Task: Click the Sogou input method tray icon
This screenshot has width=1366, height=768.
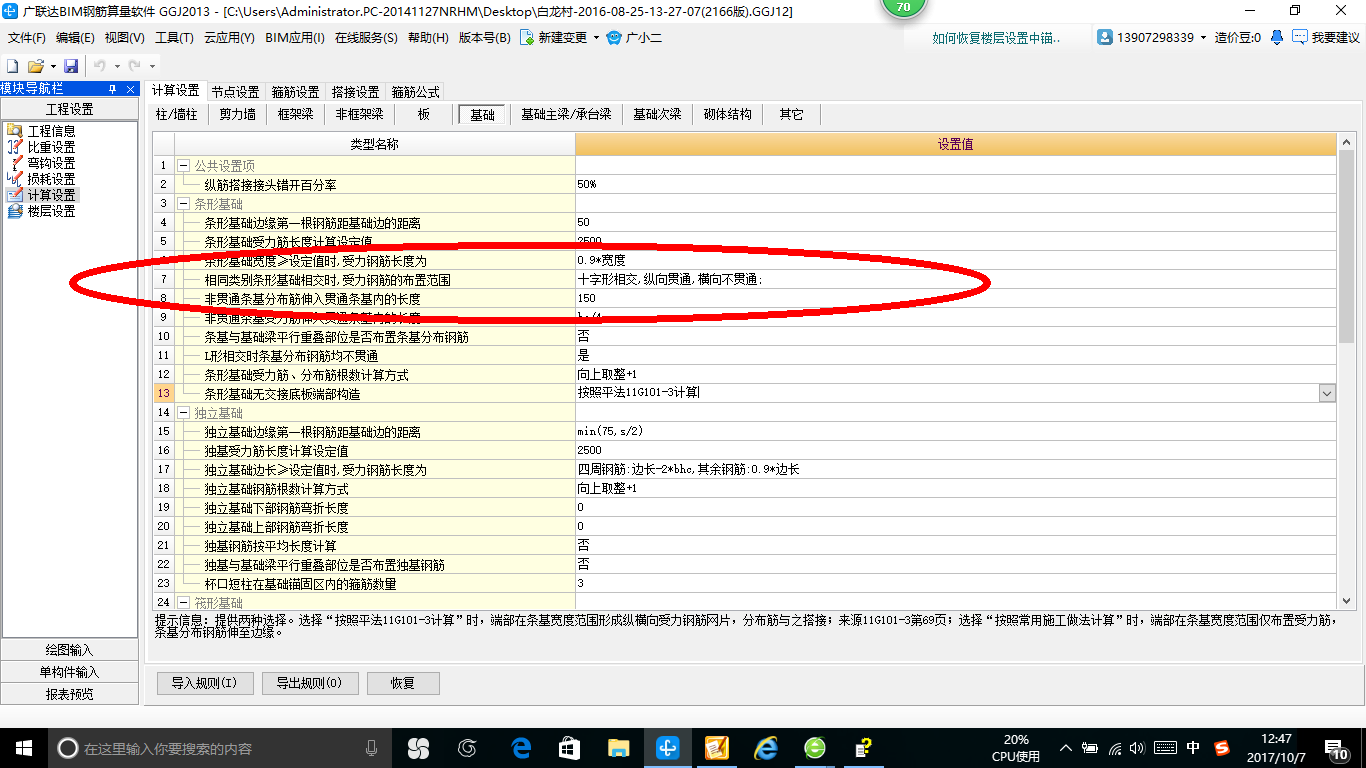Action: [1222, 748]
